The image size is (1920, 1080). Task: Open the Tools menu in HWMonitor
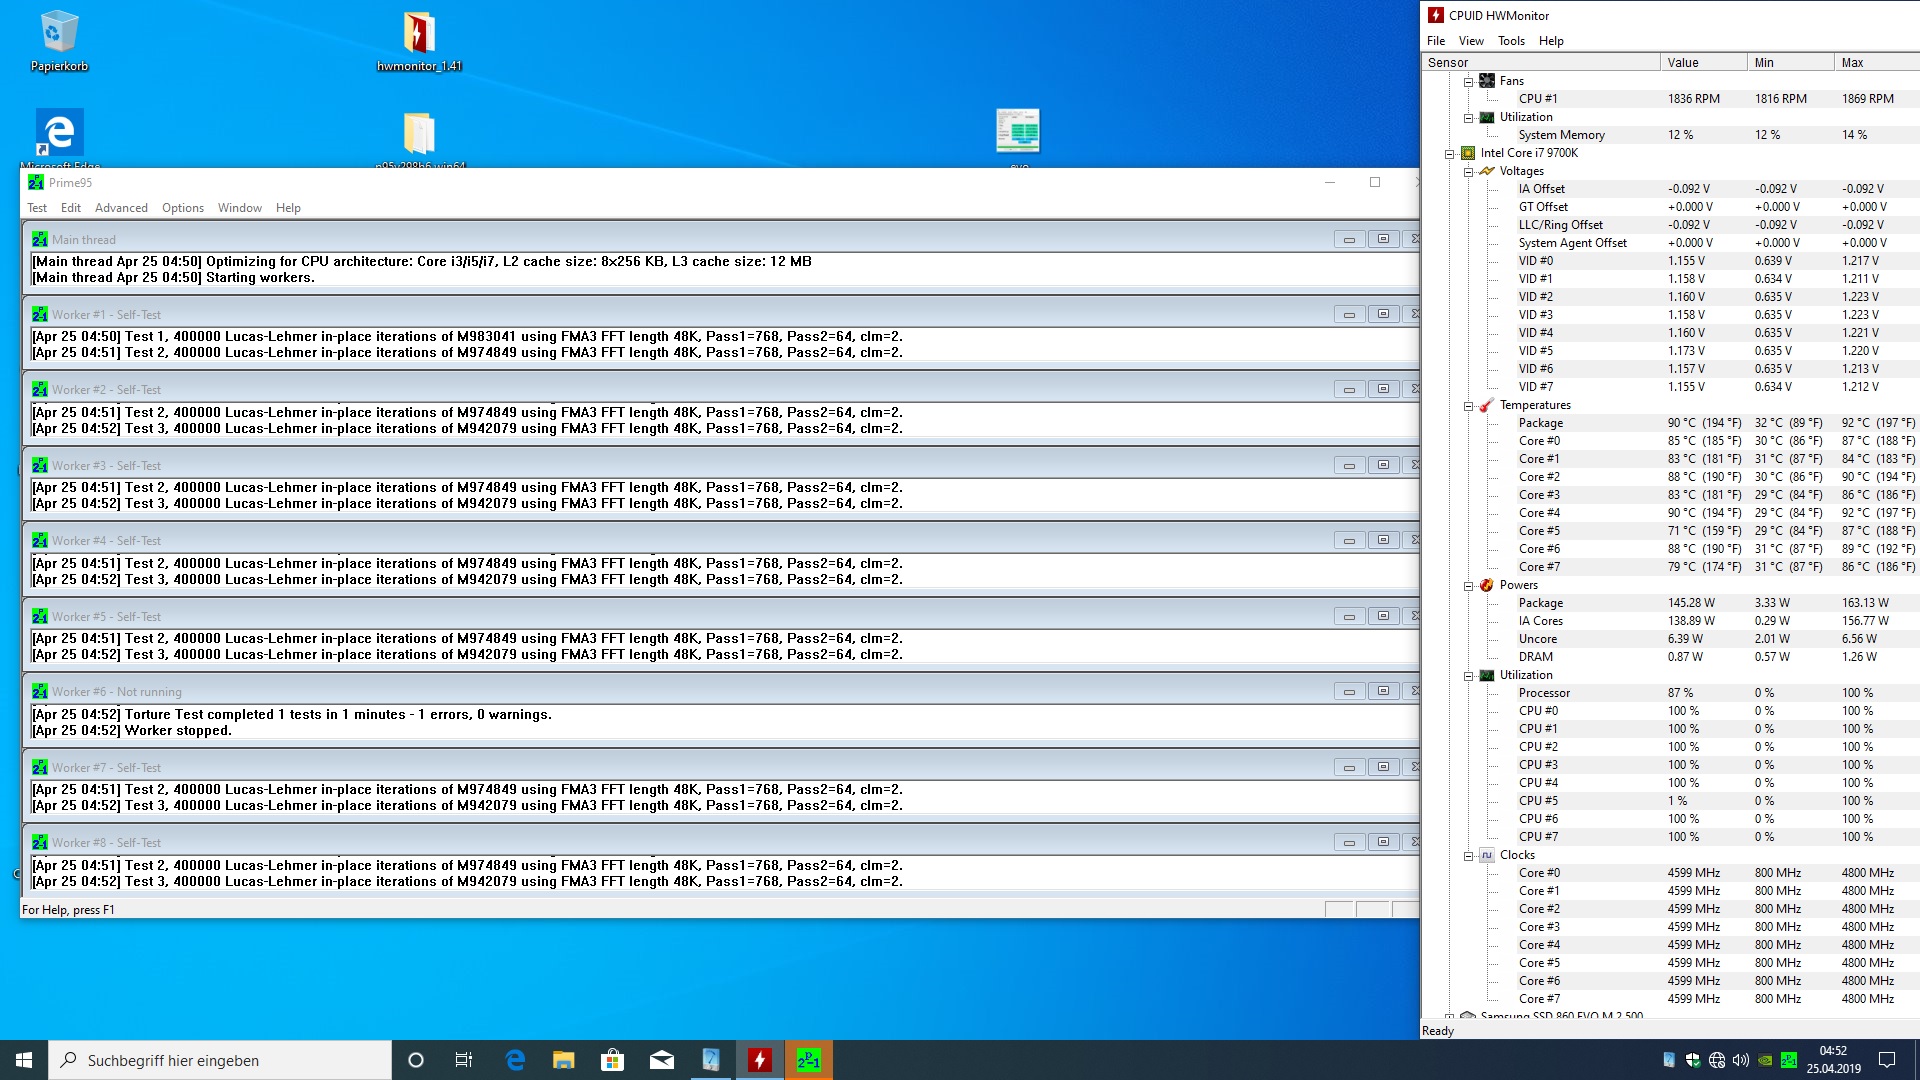pos(1511,41)
